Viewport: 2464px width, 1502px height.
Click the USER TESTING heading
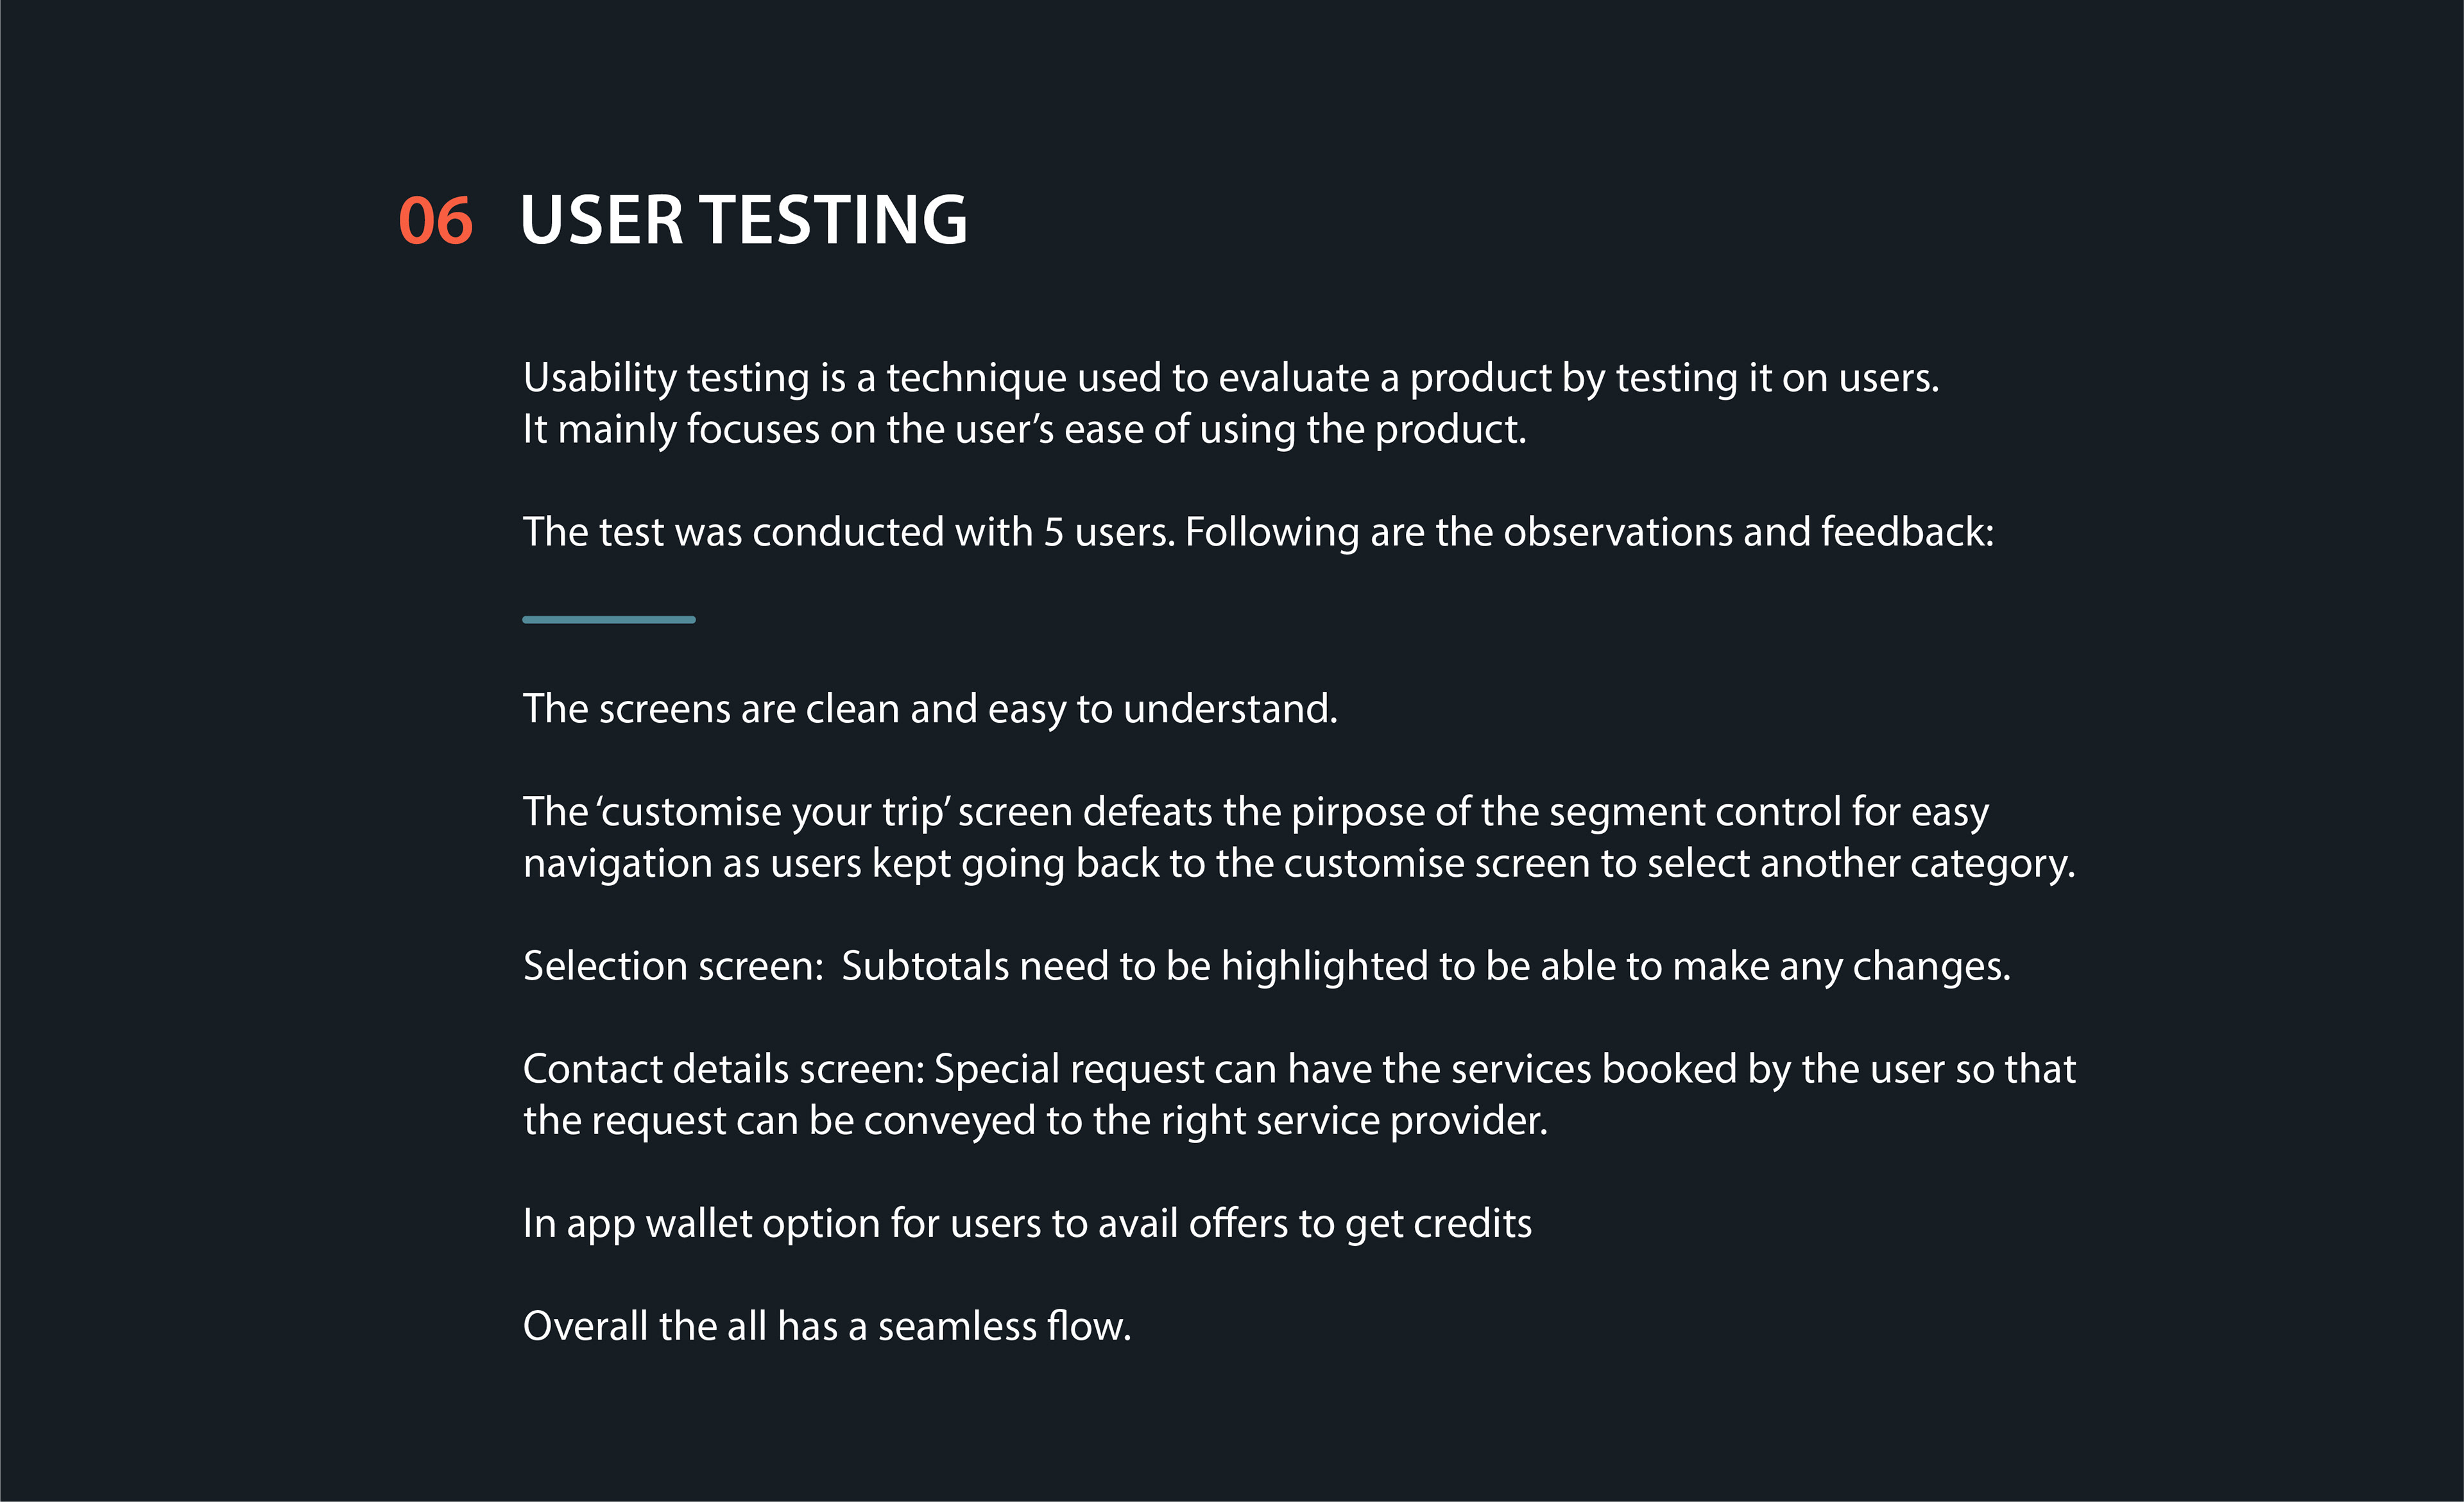click(x=744, y=220)
